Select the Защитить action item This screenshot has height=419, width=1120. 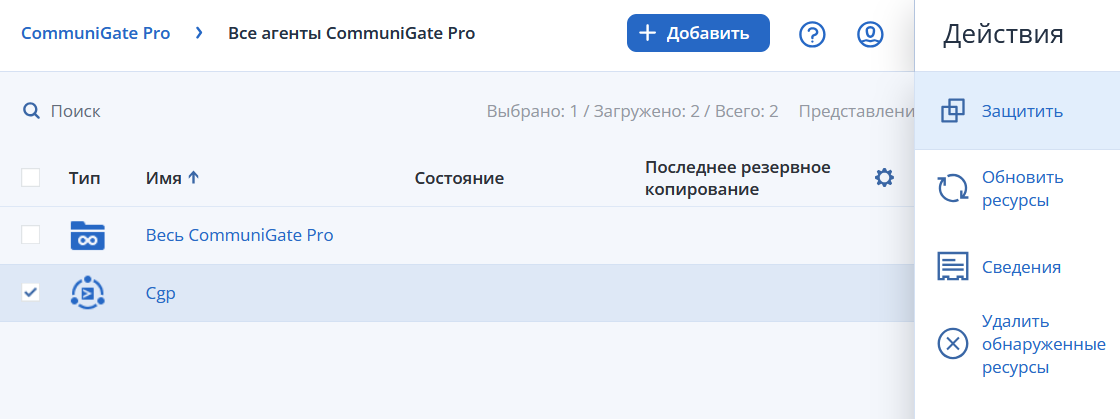point(1017,111)
